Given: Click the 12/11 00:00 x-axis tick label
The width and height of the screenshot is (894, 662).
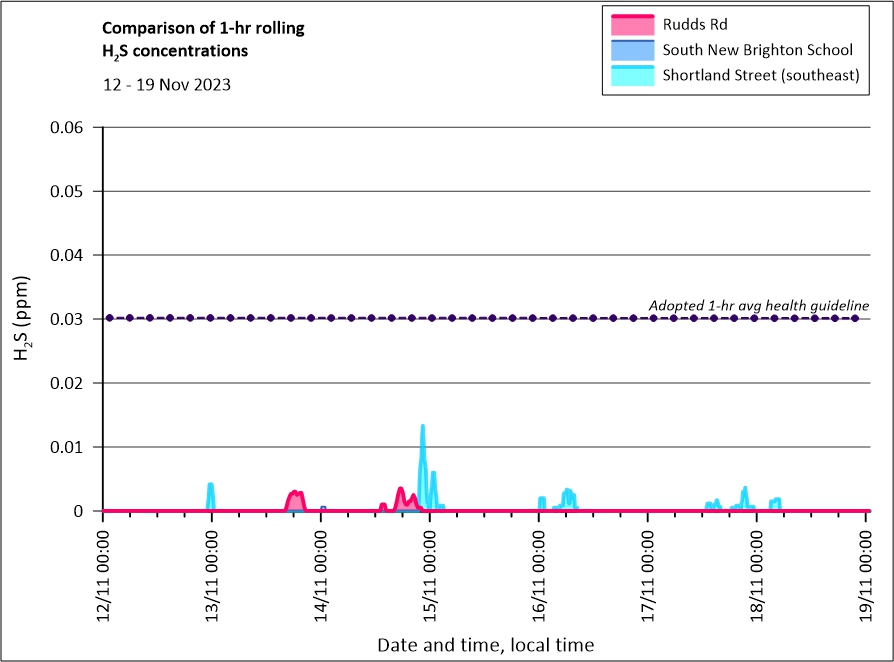Looking at the screenshot, I should (x=104, y=571).
